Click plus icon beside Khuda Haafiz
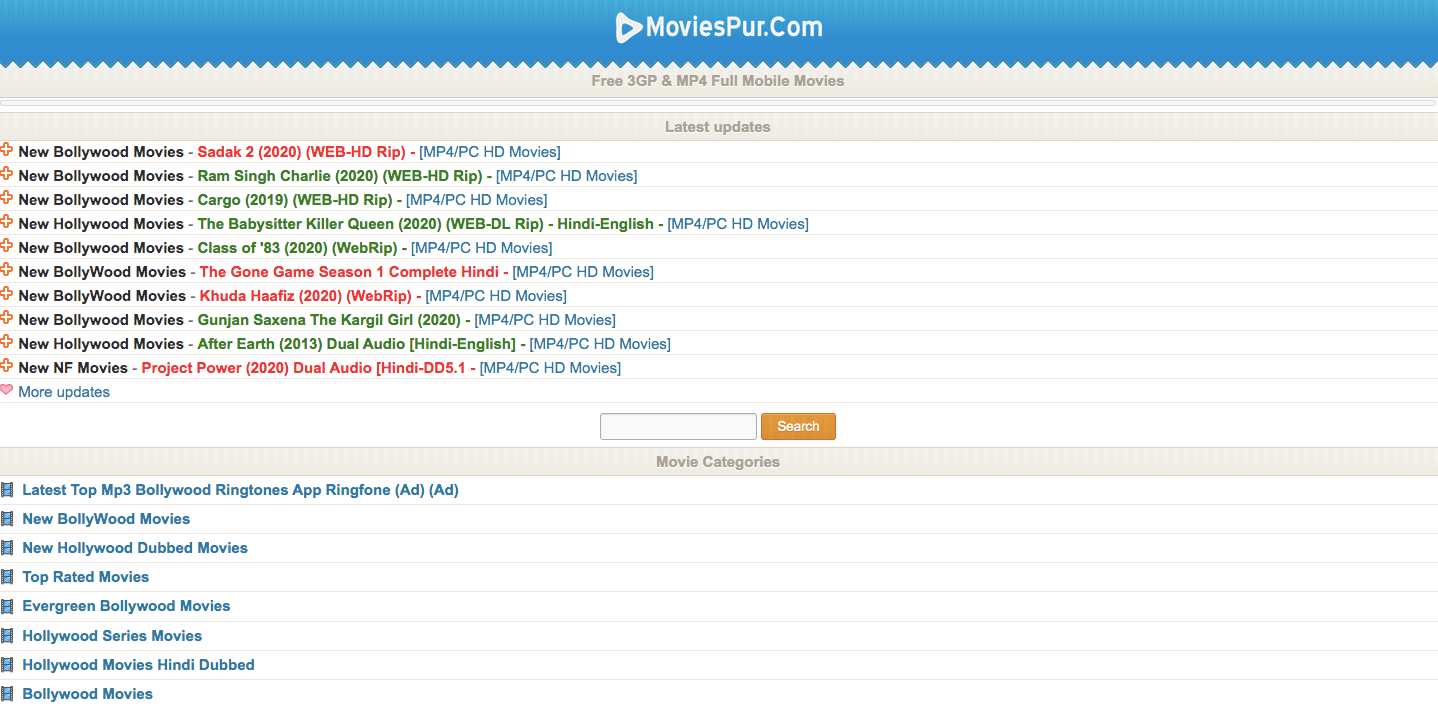The height and width of the screenshot is (706, 1438). [x=7, y=294]
